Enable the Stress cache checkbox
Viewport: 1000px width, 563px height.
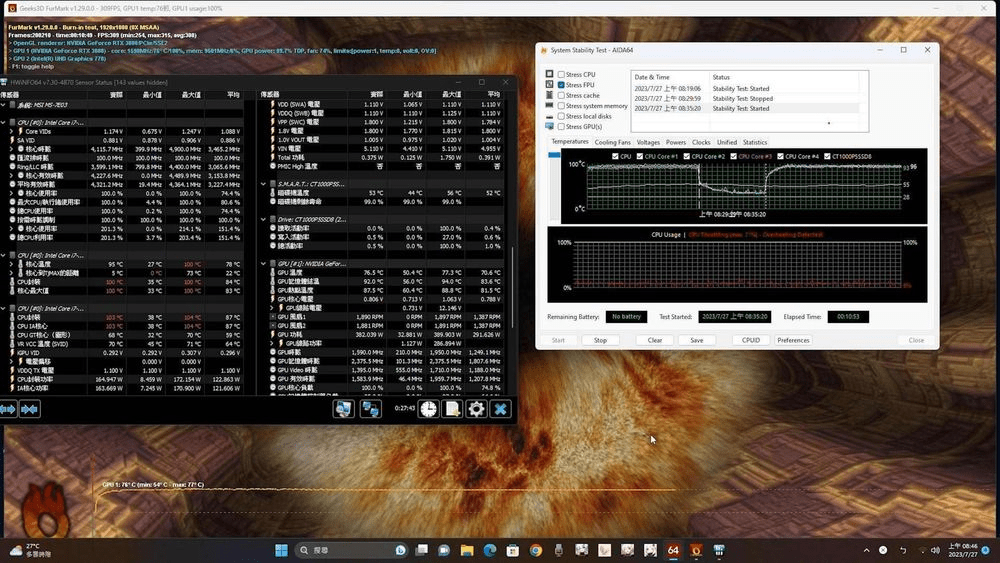(x=561, y=96)
